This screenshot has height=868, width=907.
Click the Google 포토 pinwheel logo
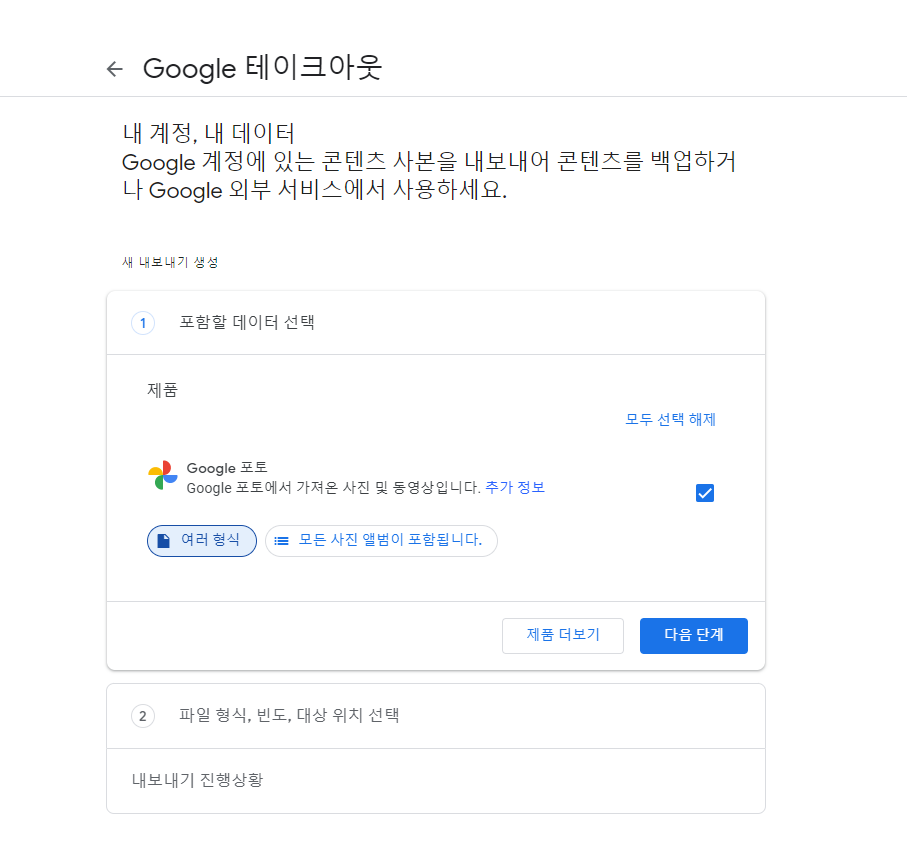[x=163, y=475]
